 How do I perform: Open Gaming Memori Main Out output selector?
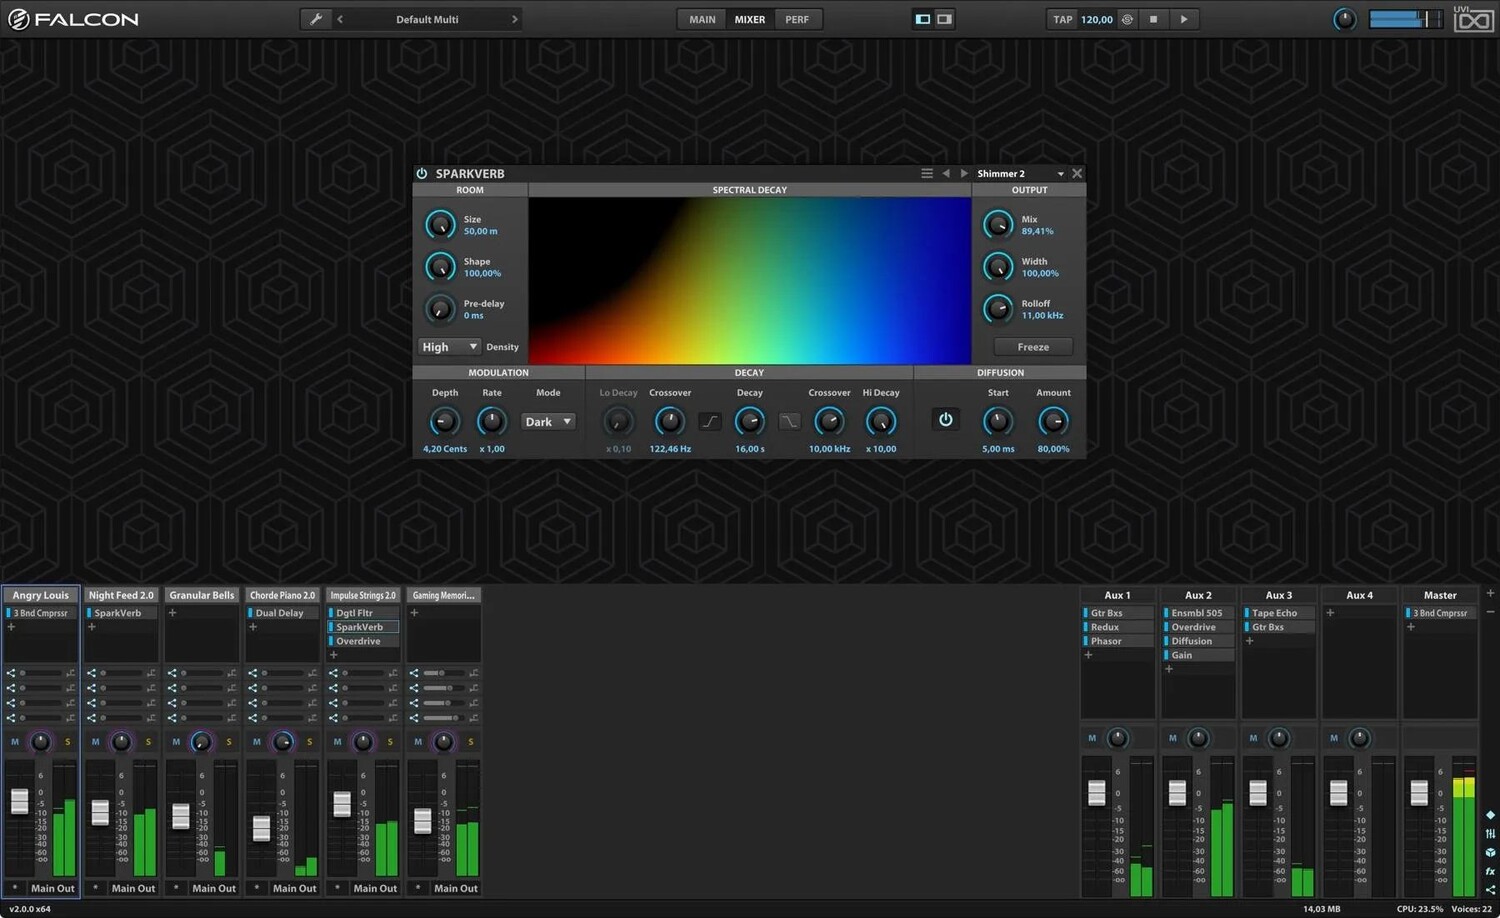tap(456, 888)
